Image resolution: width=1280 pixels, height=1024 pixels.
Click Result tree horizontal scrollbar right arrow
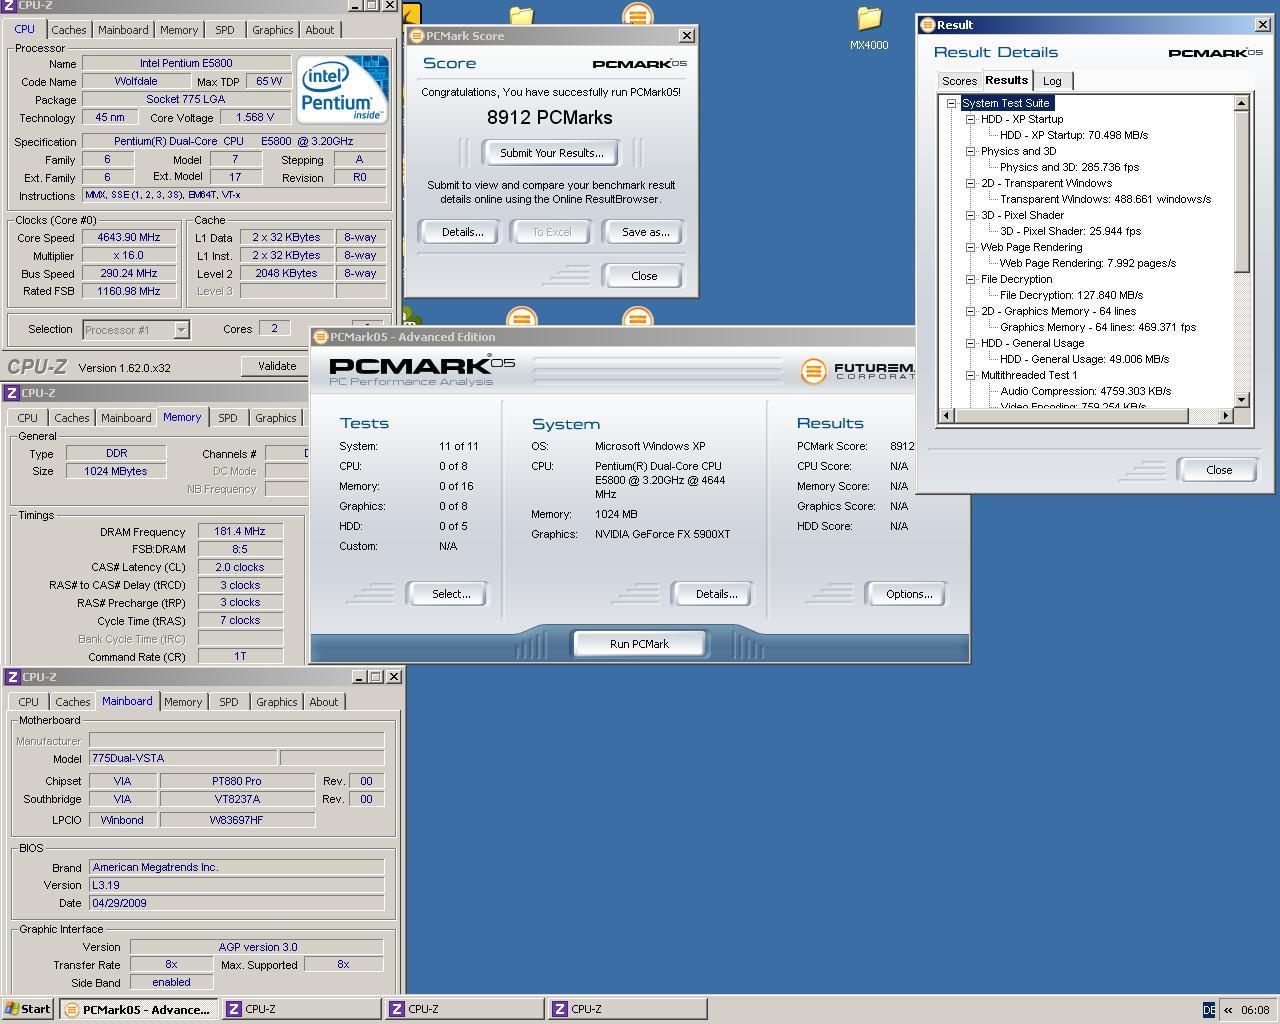[1225, 415]
